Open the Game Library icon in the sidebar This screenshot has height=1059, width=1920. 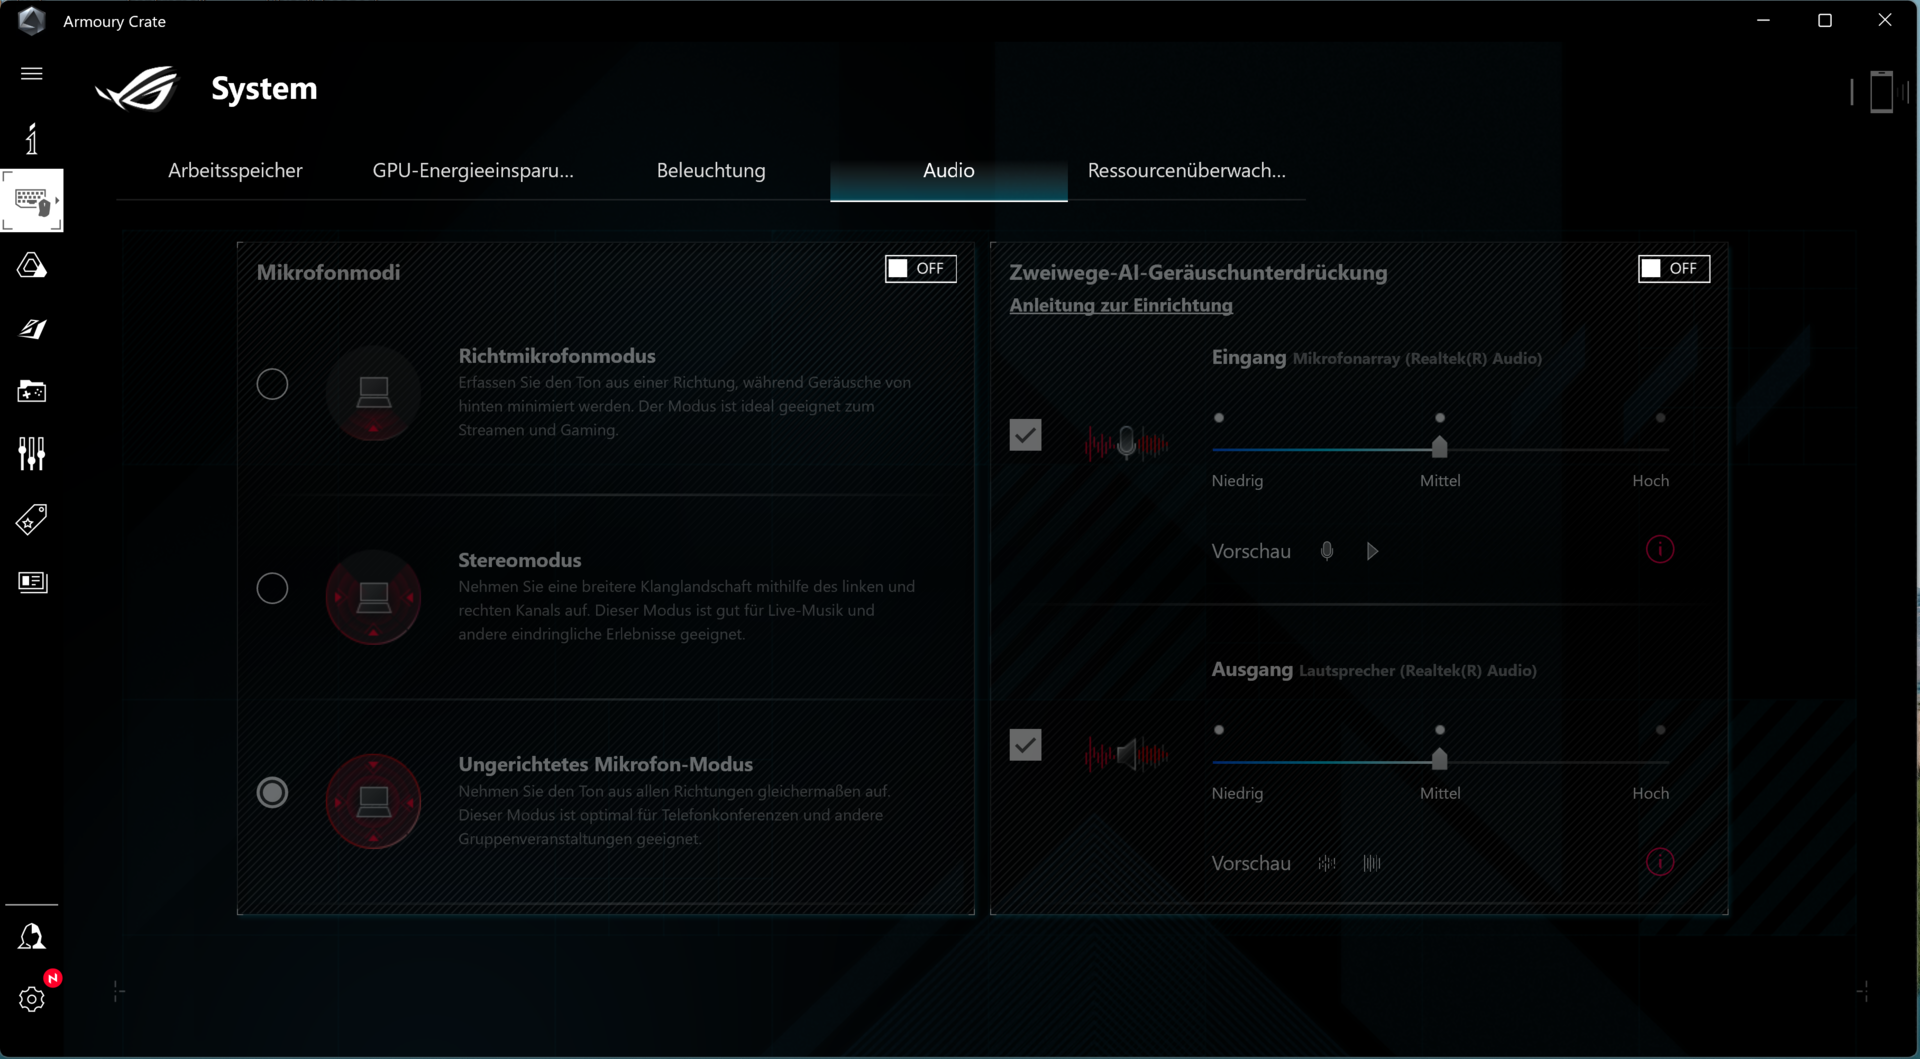coord(32,391)
